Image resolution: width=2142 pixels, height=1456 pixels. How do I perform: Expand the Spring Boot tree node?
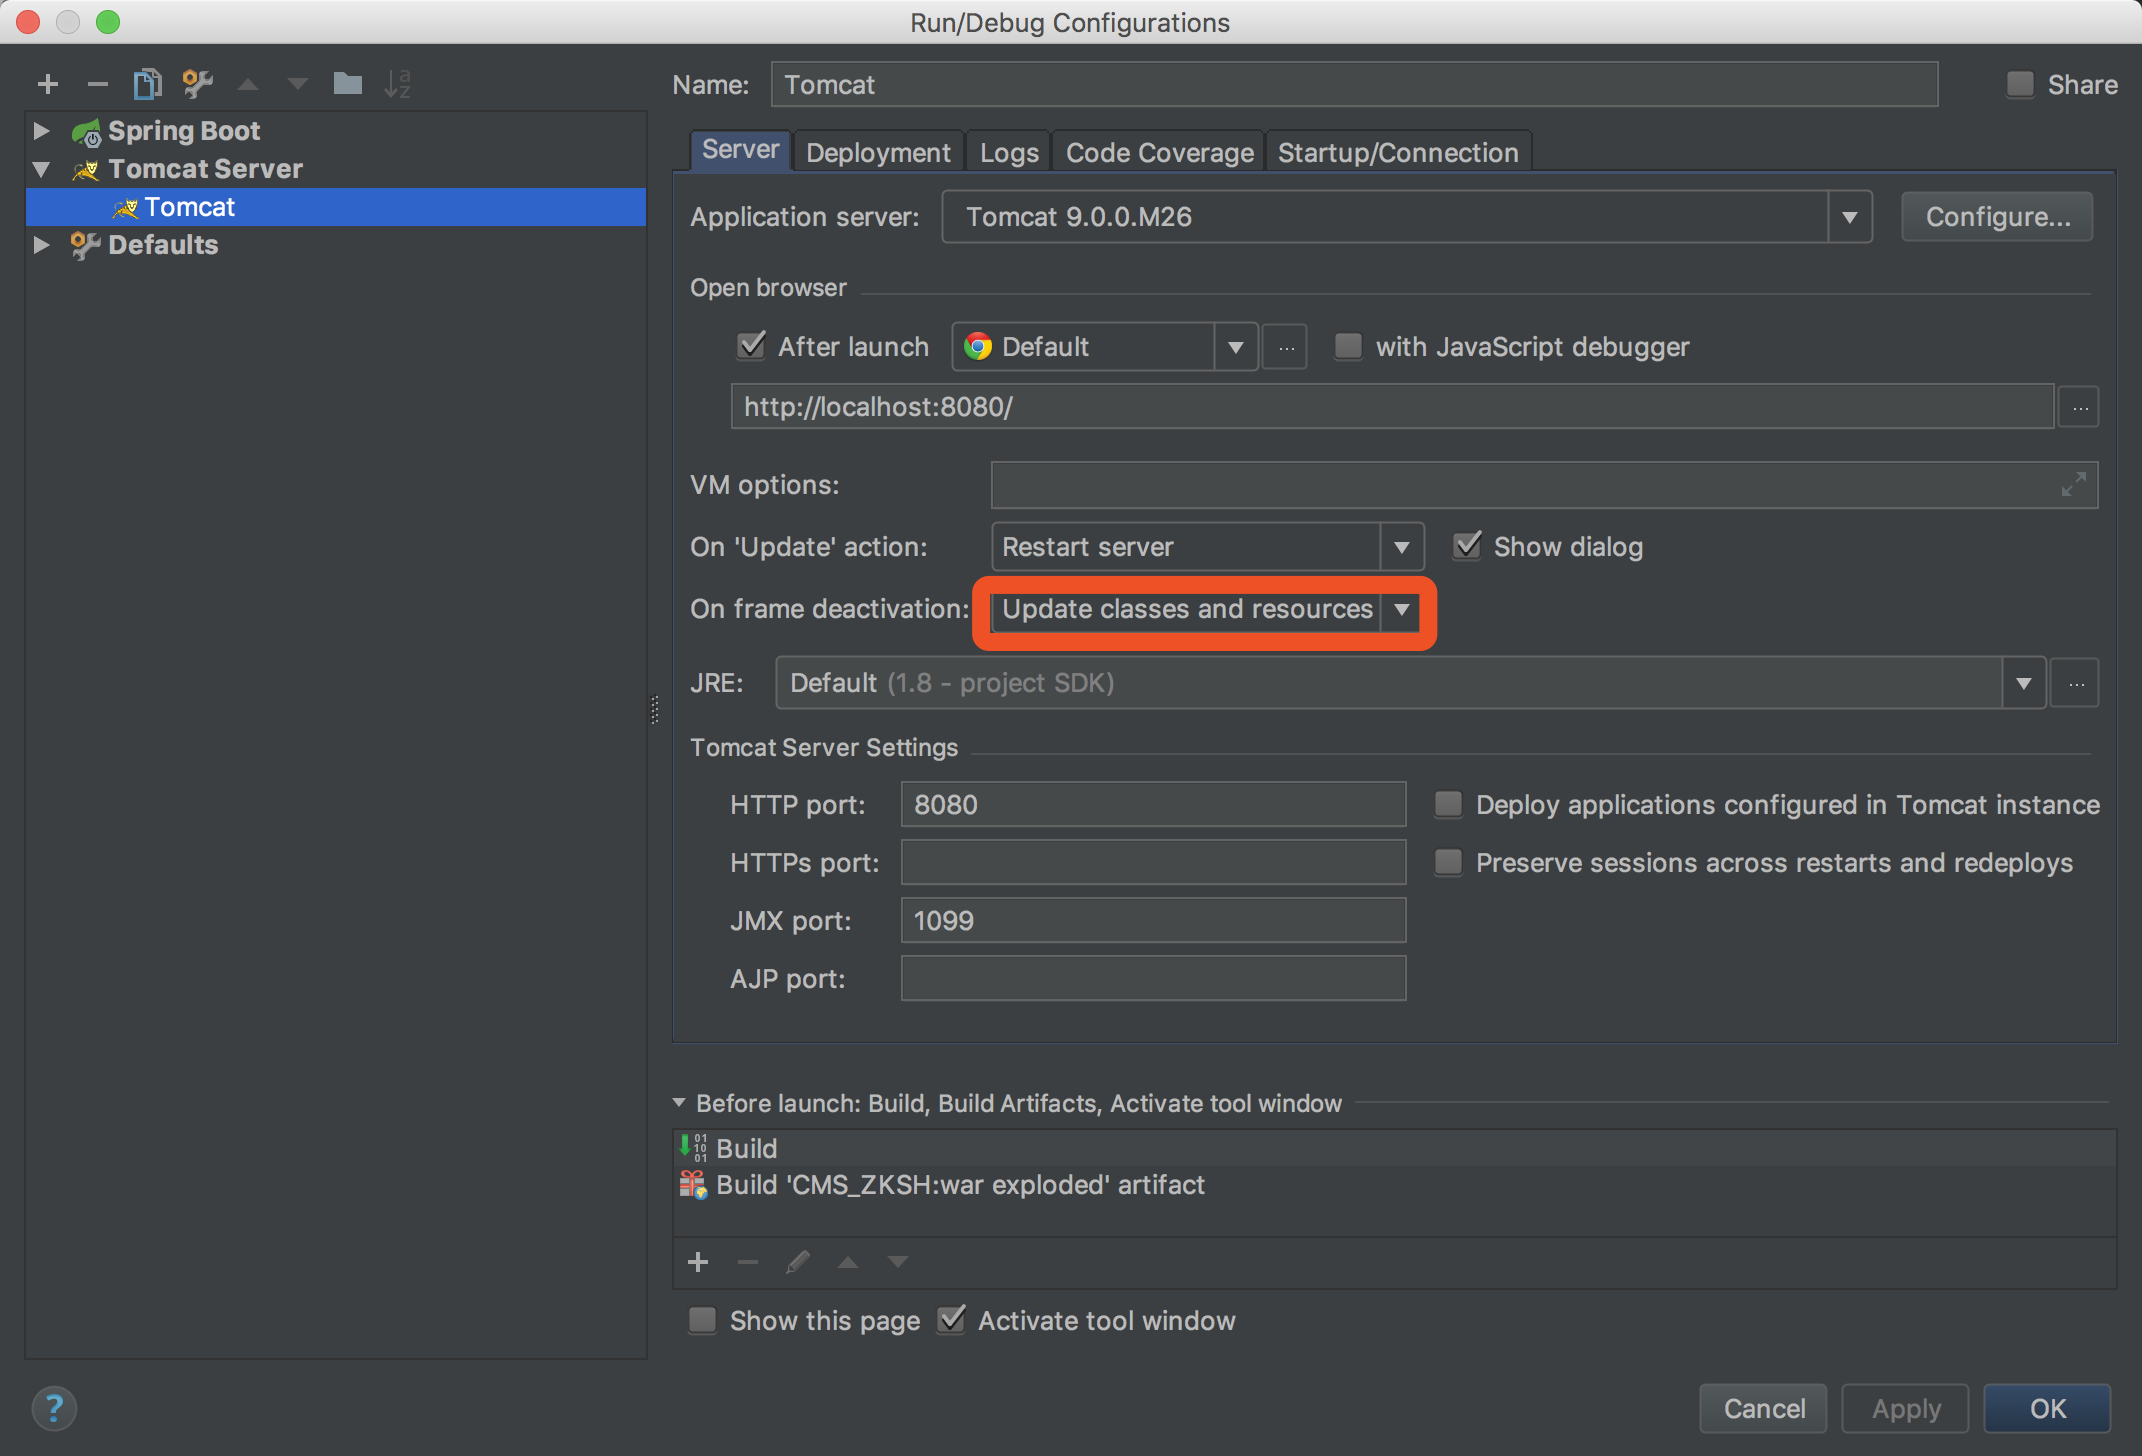(41, 131)
